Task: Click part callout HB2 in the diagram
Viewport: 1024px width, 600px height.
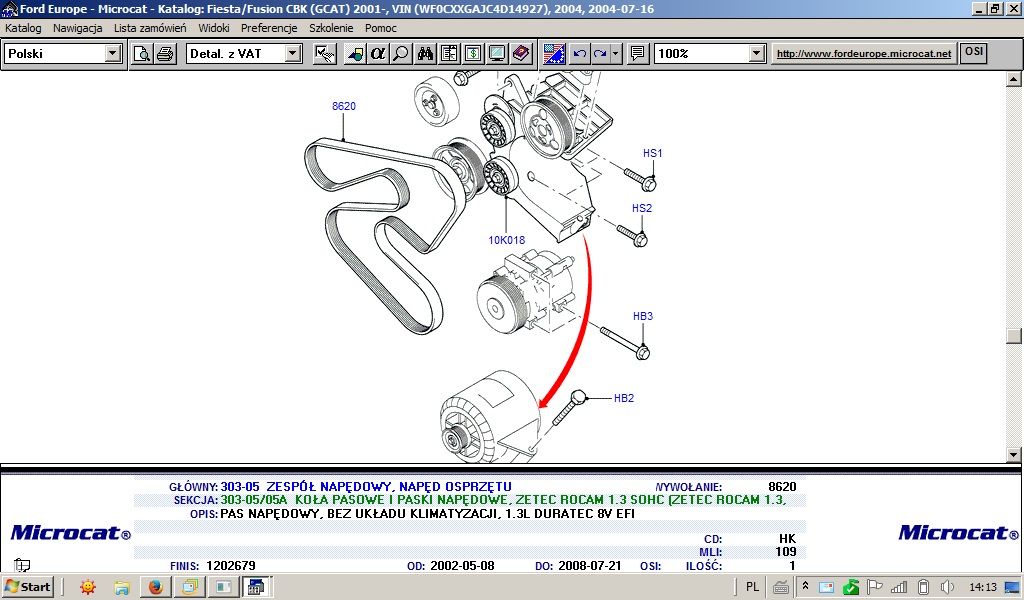Action: [x=624, y=398]
